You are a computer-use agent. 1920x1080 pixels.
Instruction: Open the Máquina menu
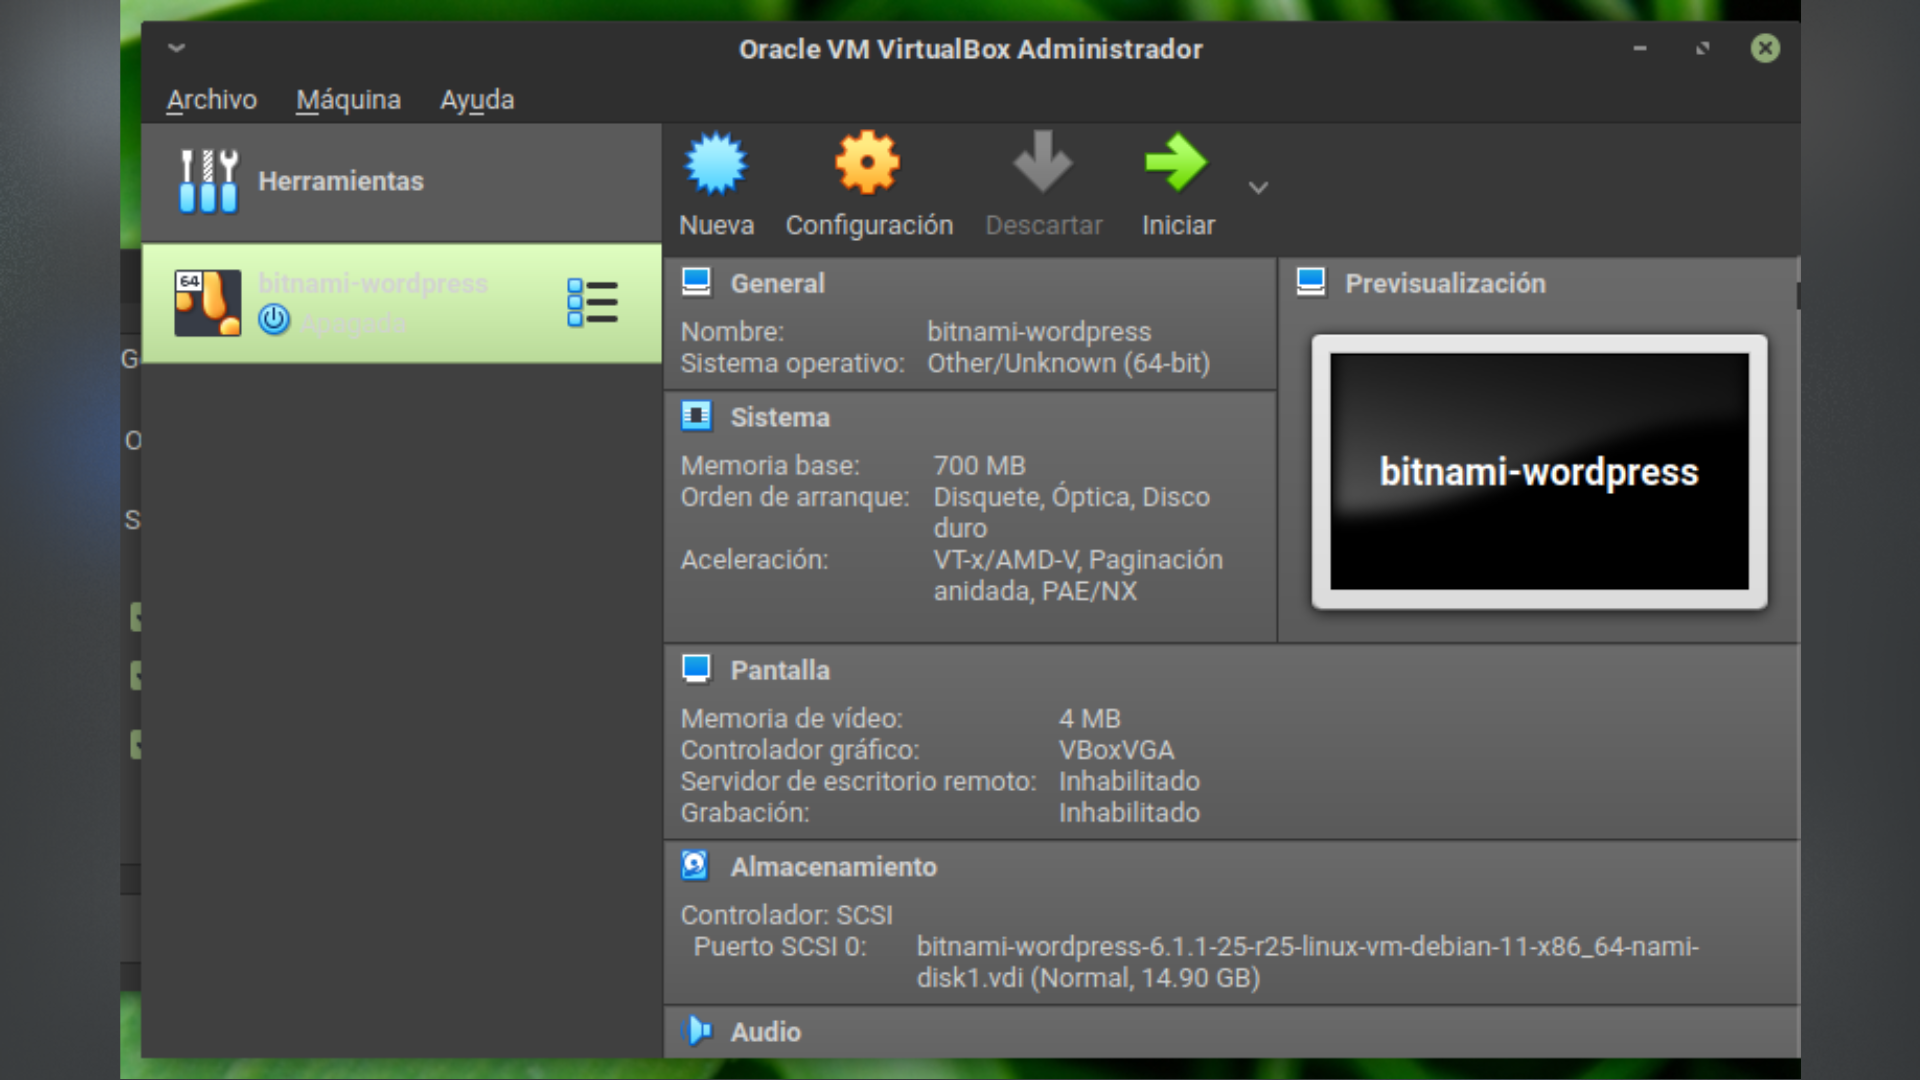(348, 100)
